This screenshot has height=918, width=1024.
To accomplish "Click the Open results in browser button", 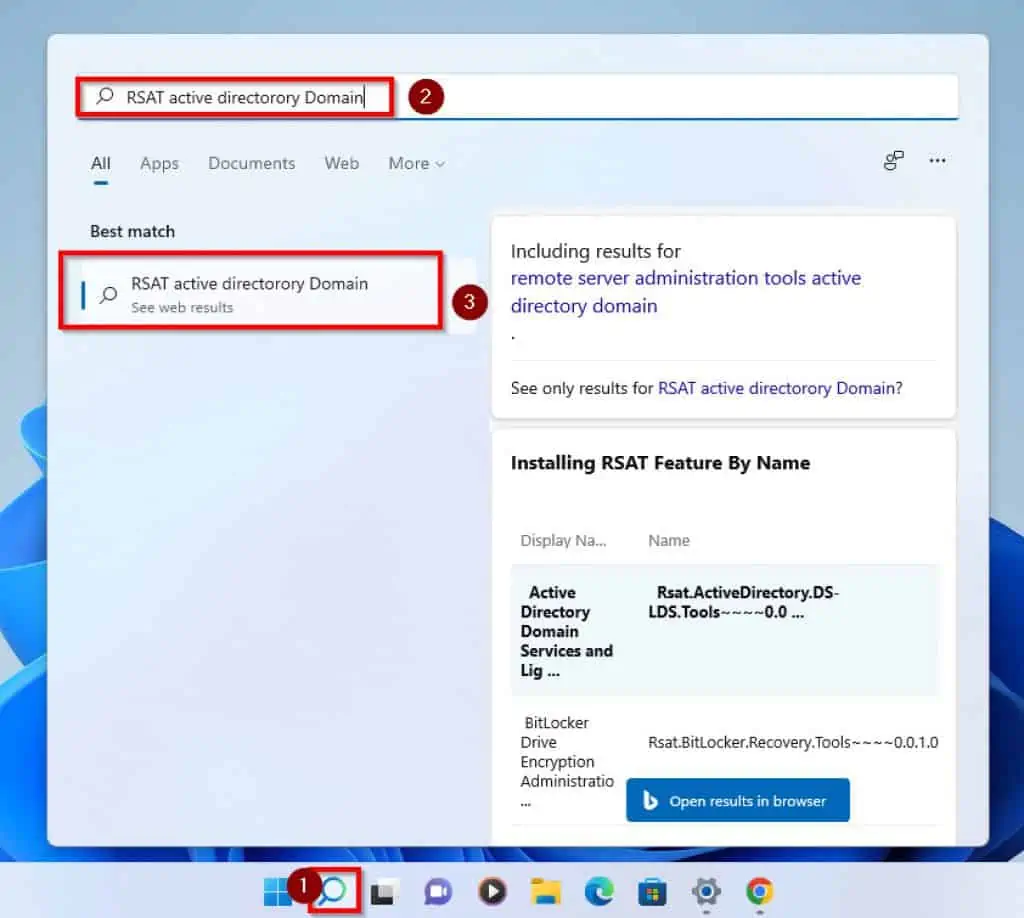I will [x=738, y=800].
